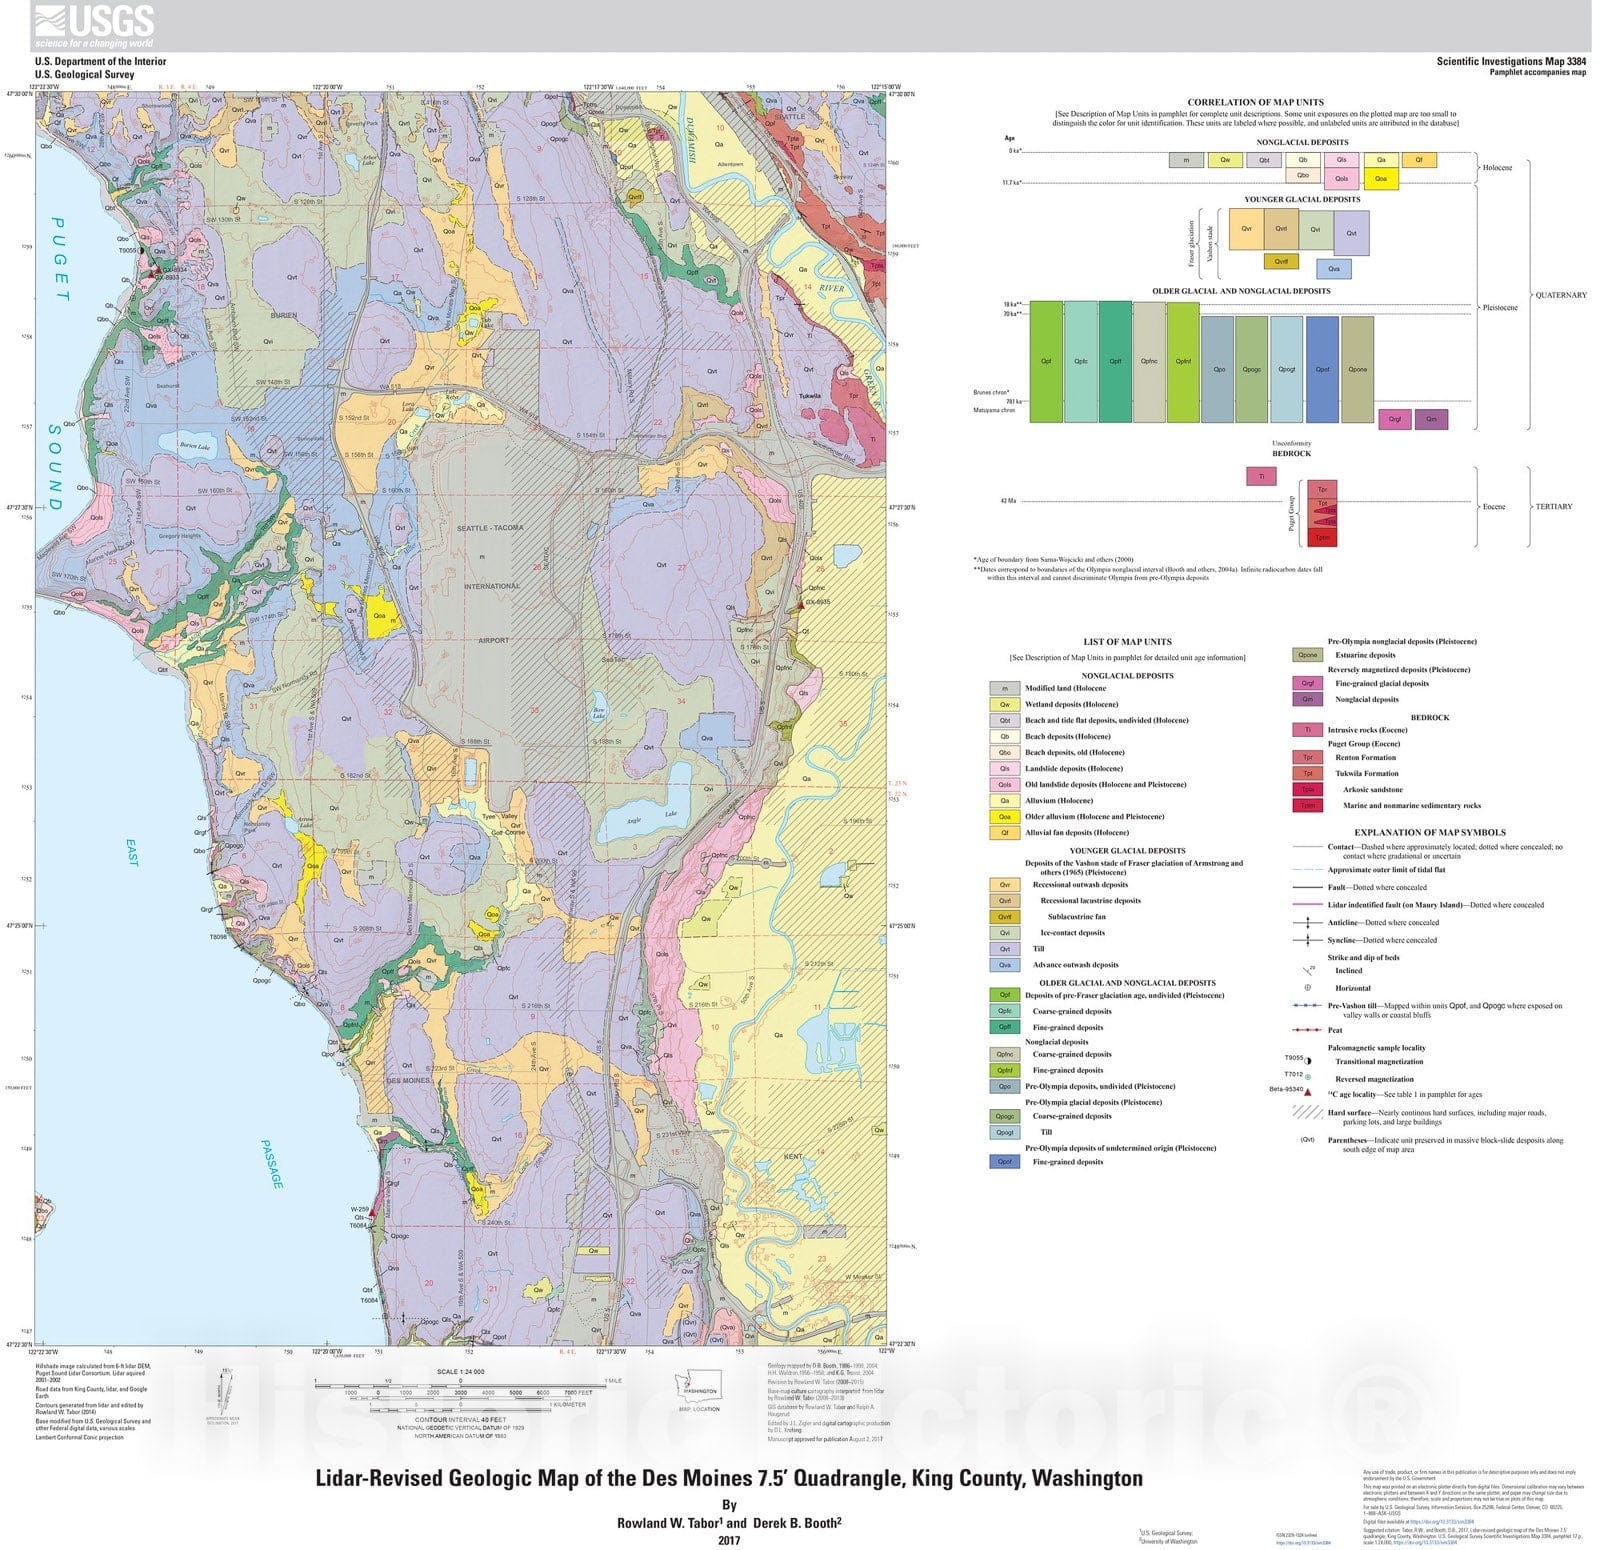The image size is (1600, 1550).
Task: Click the List of Map Units heading
Action: (1127, 642)
